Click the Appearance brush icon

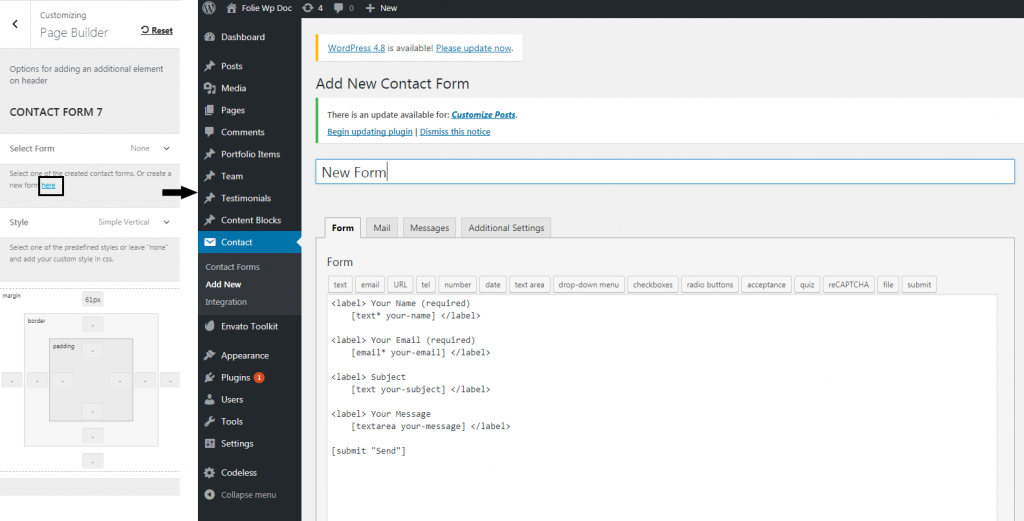[210, 356]
